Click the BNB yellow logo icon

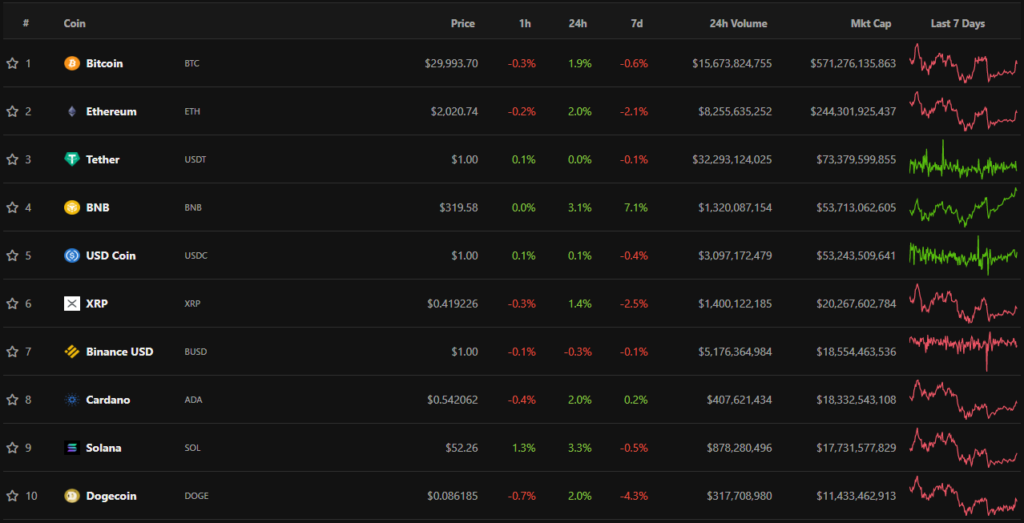click(x=72, y=208)
